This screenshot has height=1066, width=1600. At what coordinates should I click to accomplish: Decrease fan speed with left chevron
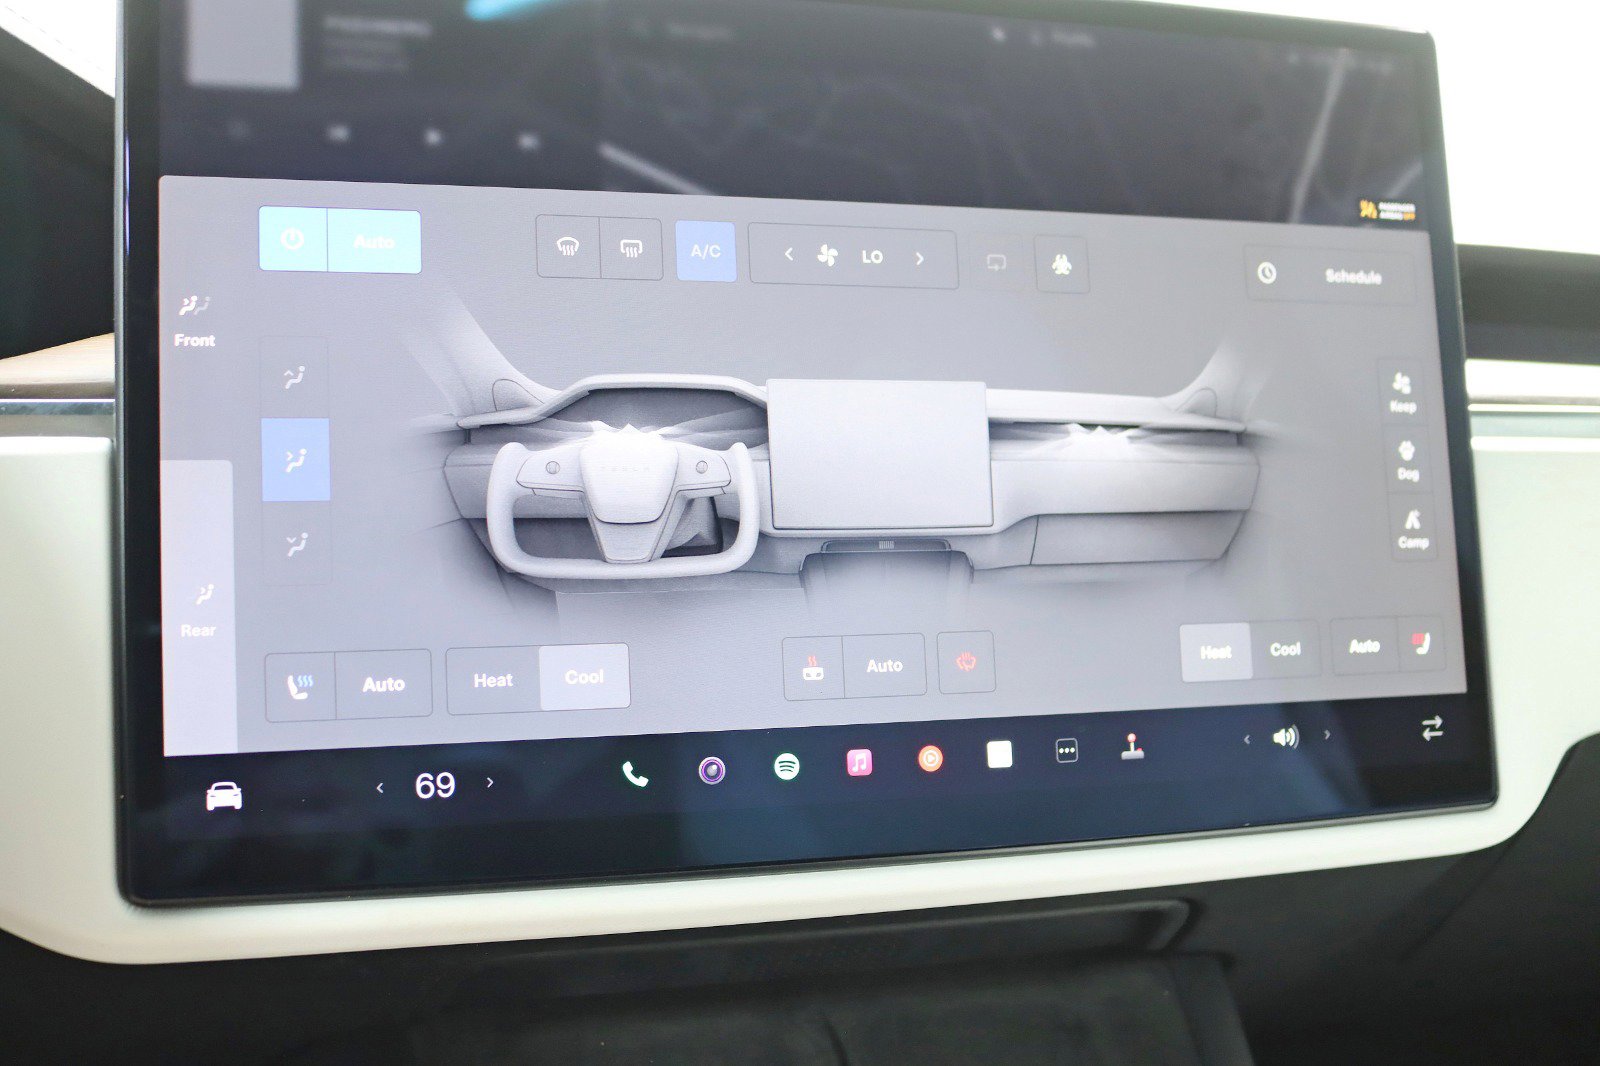(x=788, y=254)
